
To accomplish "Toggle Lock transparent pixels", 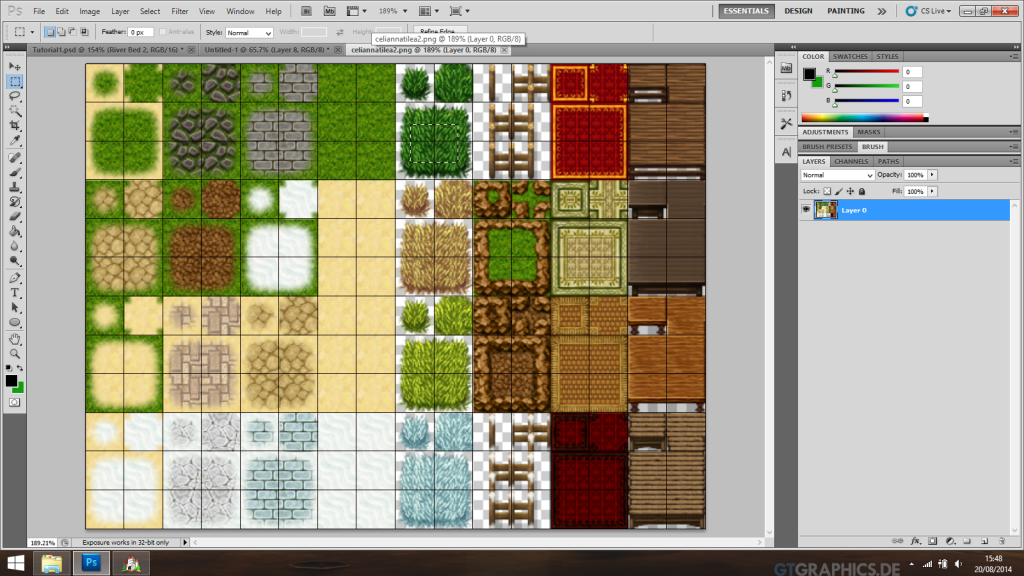I will pos(827,191).
